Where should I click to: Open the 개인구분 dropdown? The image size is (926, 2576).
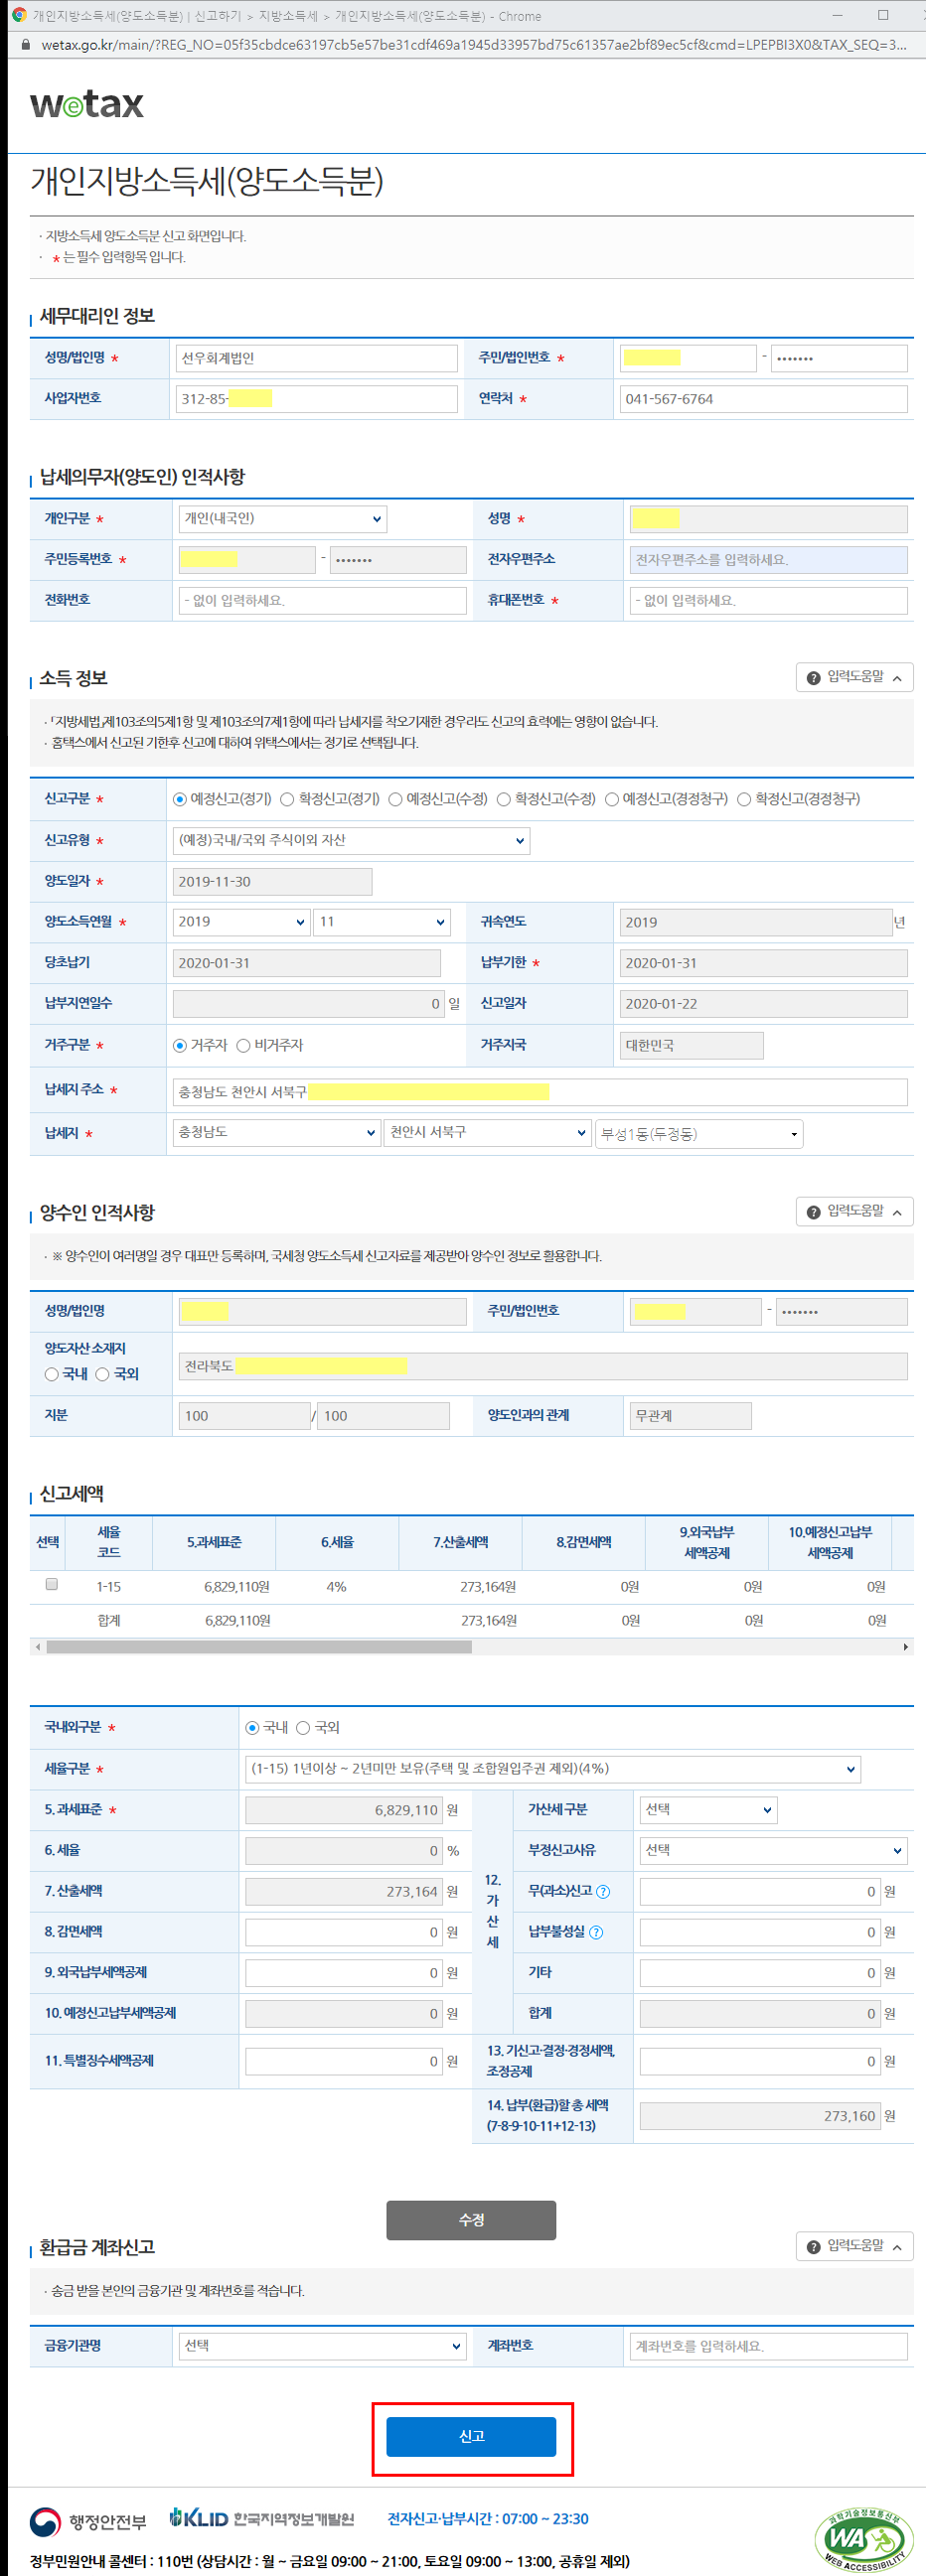click(283, 519)
